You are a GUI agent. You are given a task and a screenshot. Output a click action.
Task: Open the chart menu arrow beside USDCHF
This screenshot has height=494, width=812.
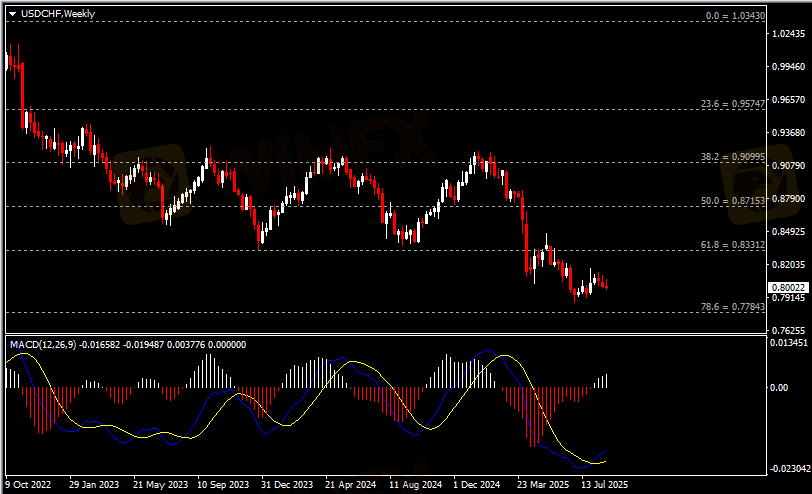tap(12, 14)
